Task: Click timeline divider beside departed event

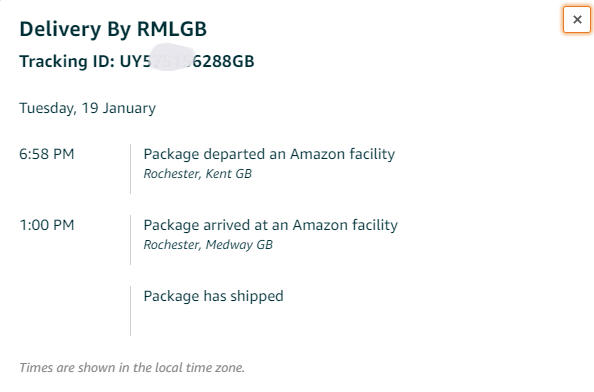Action: 130,169
